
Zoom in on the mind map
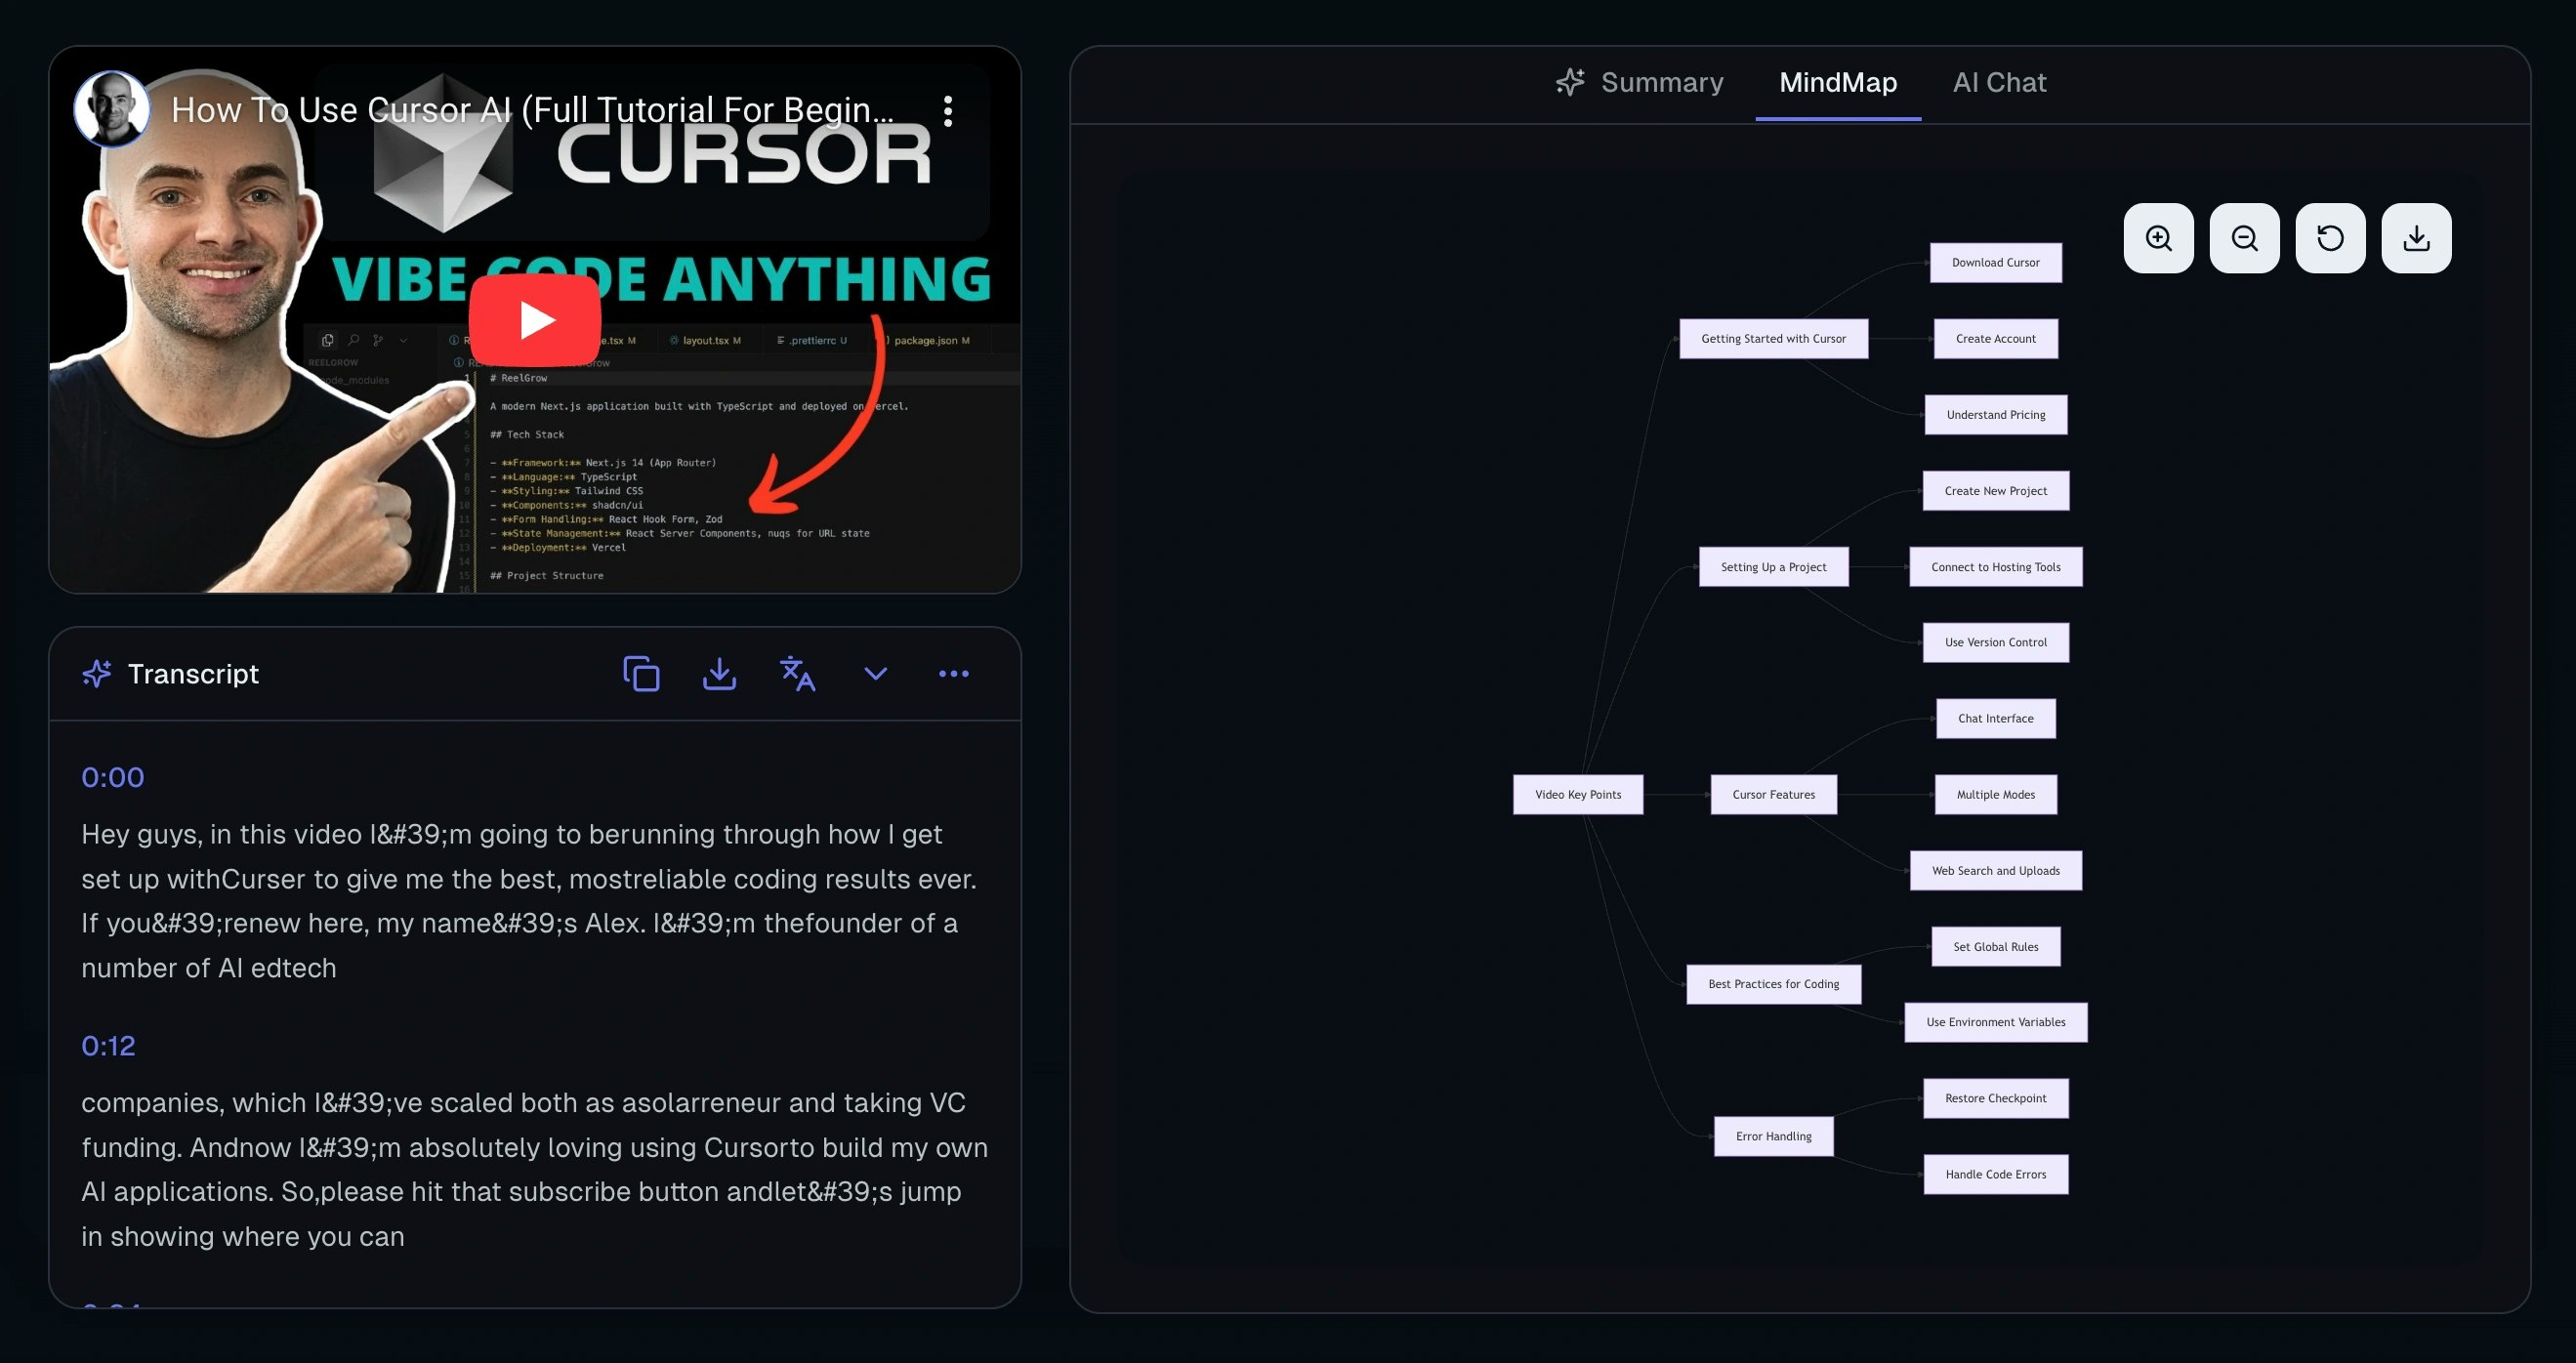(2159, 238)
